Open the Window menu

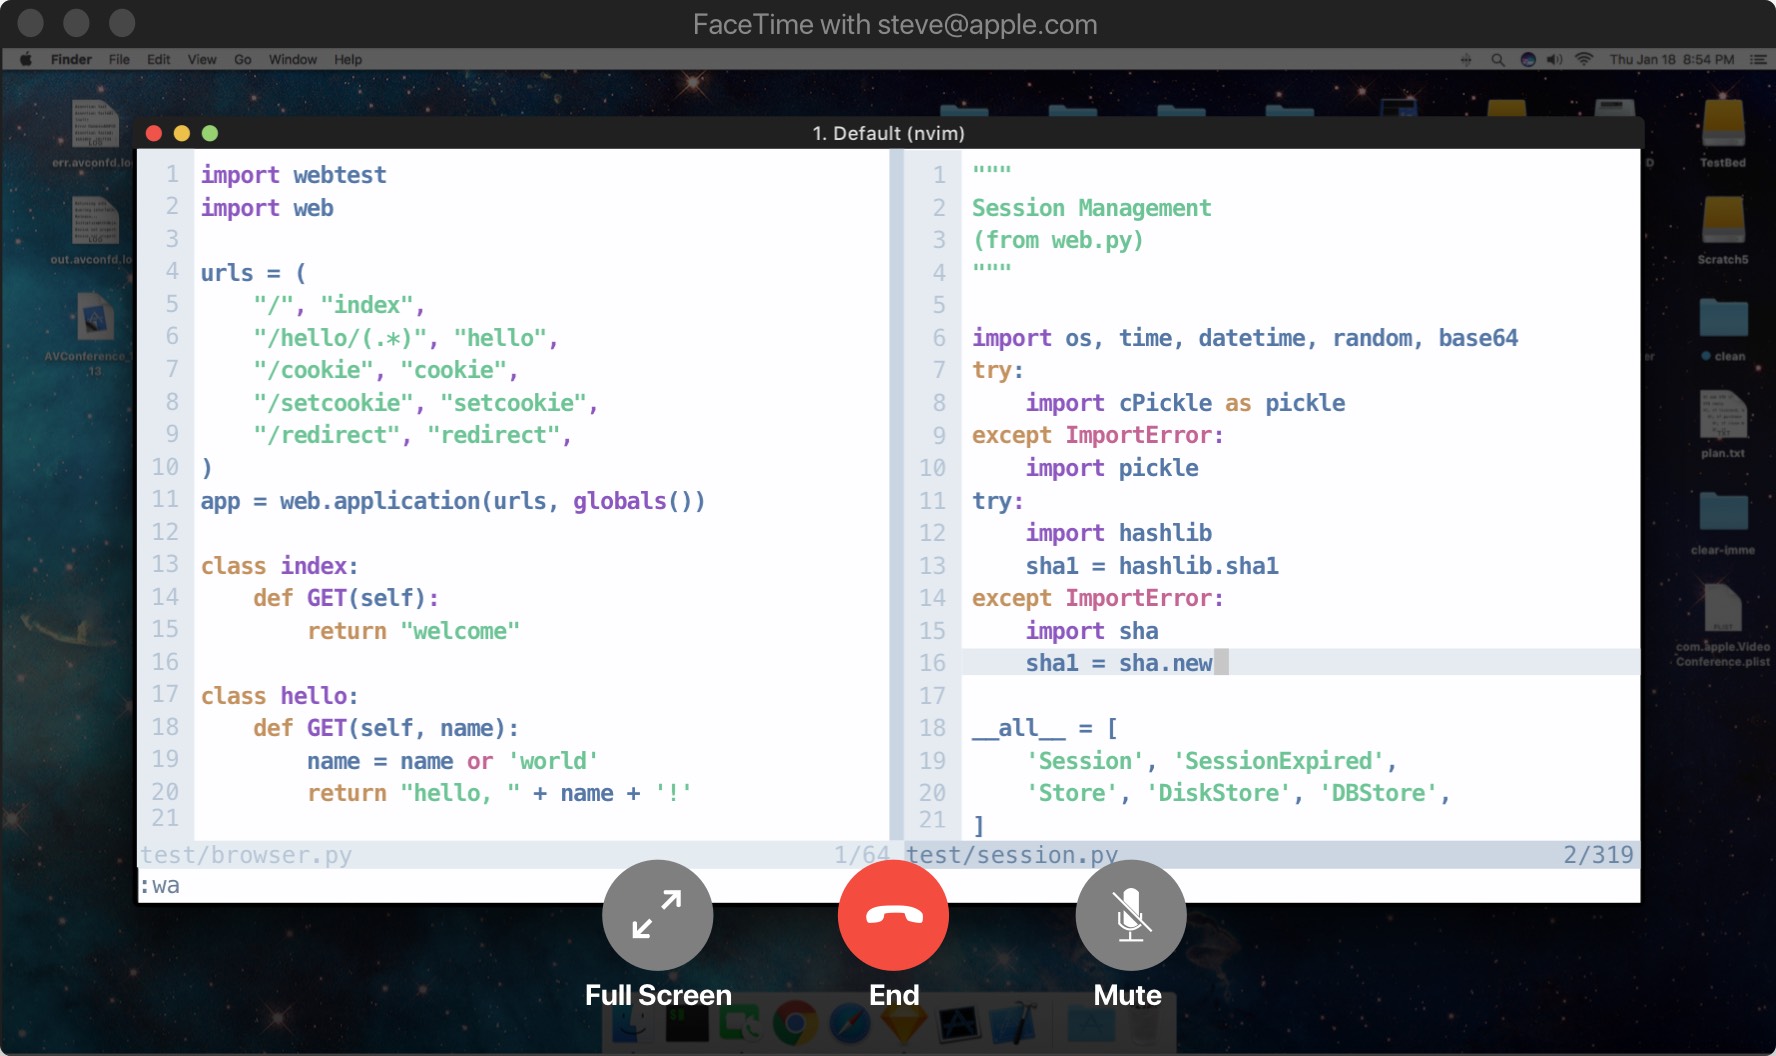[x=293, y=59]
